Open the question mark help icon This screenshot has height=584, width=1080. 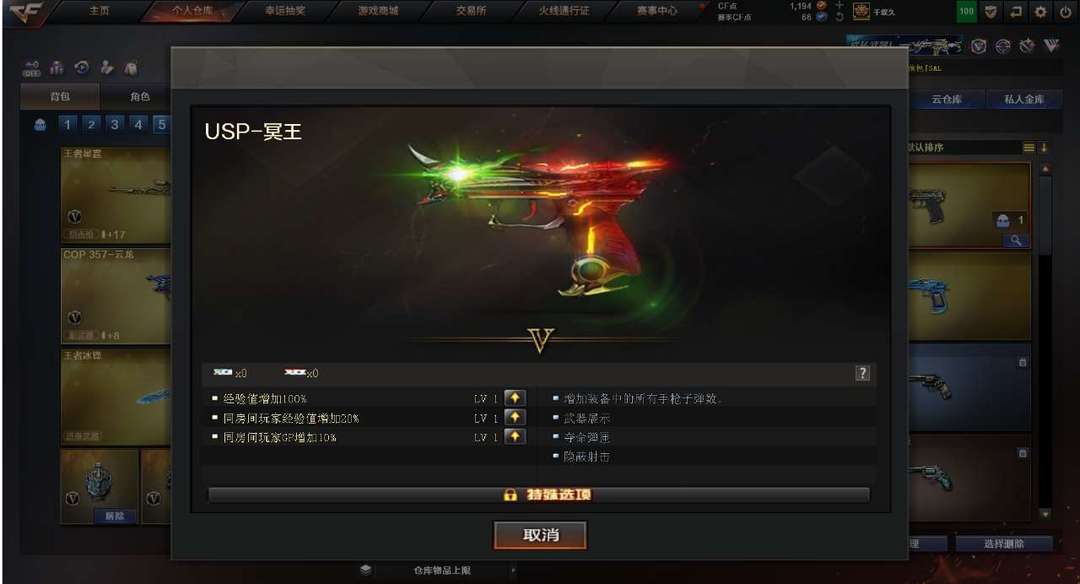(x=862, y=373)
